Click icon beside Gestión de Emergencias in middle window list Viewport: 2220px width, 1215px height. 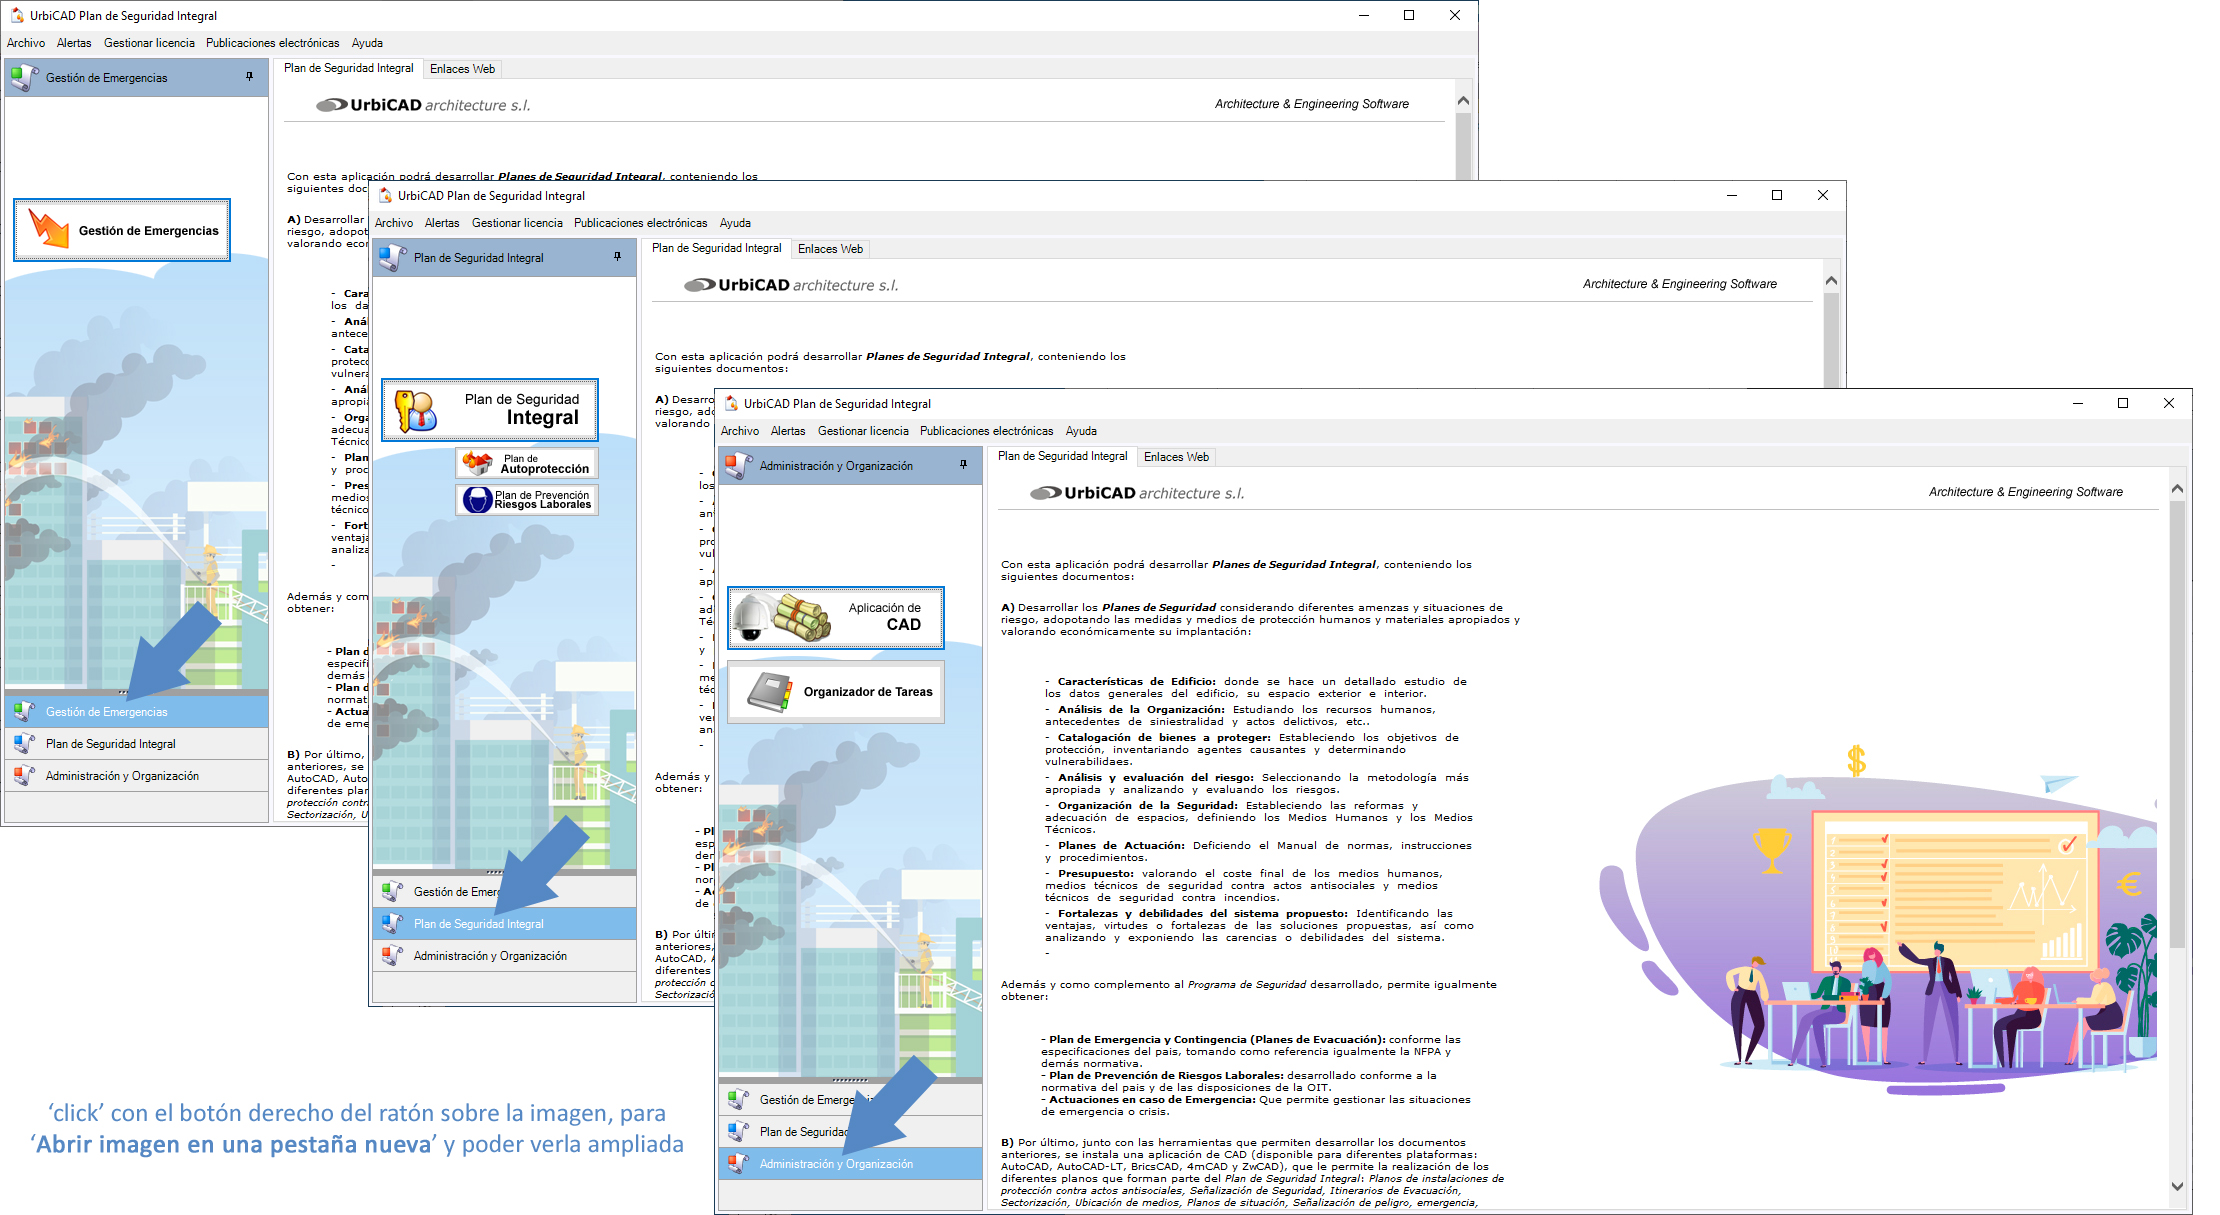392,892
